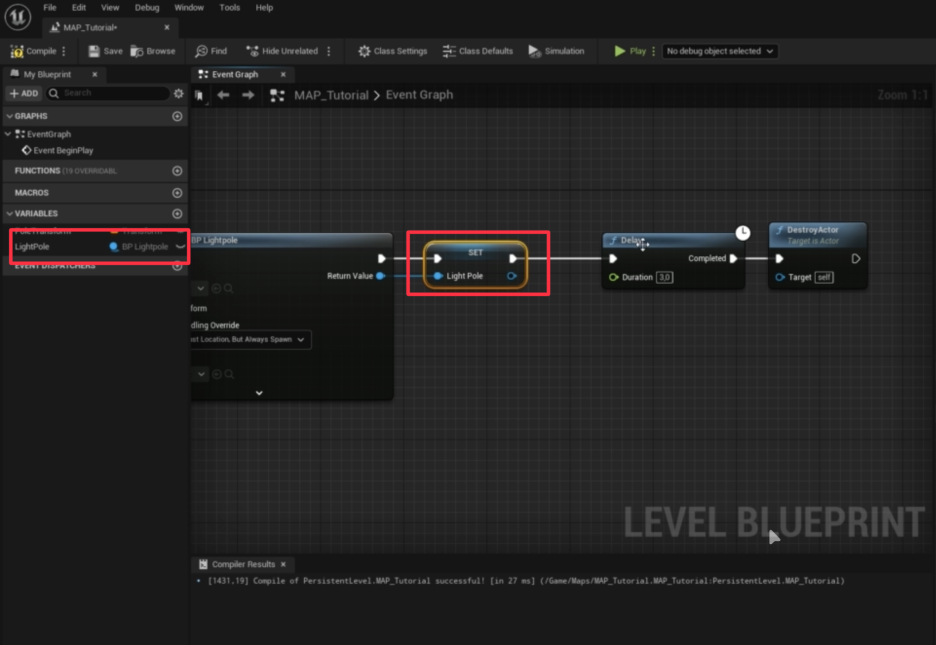Open the Tools menu
936x645 pixels.
(x=229, y=8)
